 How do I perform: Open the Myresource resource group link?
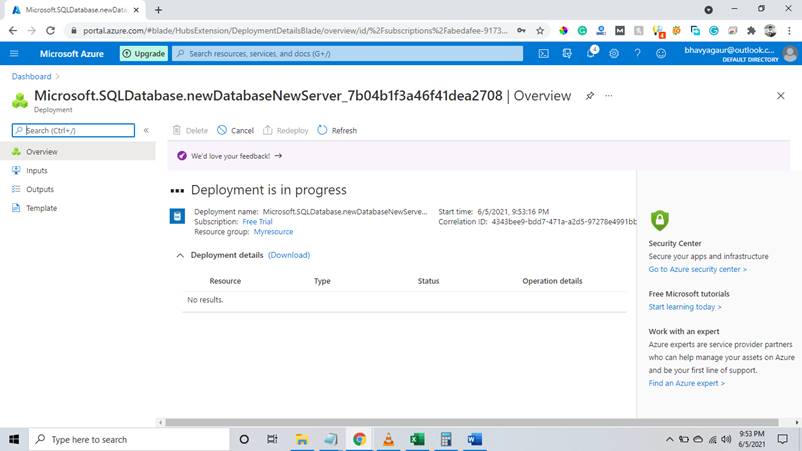pyautogui.click(x=274, y=232)
